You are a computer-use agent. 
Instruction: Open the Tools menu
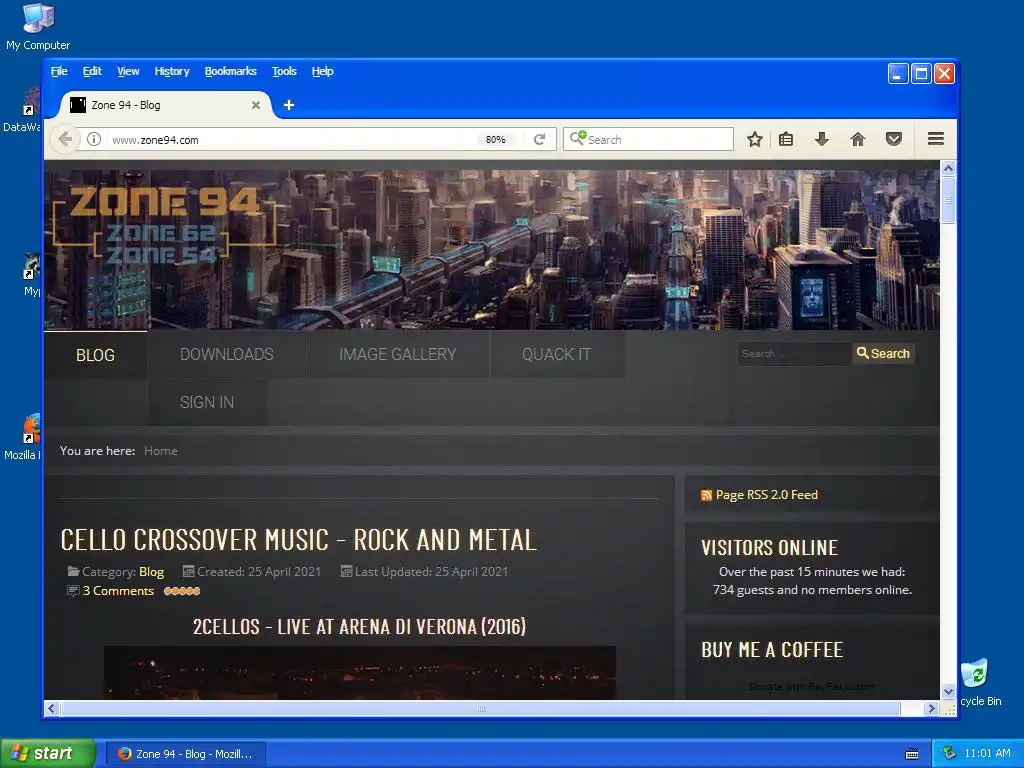click(284, 71)
